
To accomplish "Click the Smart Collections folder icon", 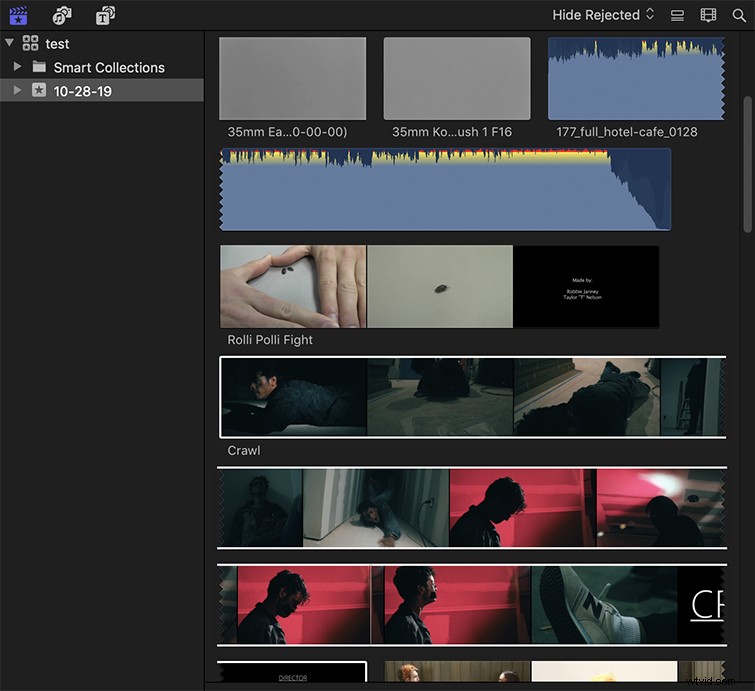I will (x=39, y=66).
